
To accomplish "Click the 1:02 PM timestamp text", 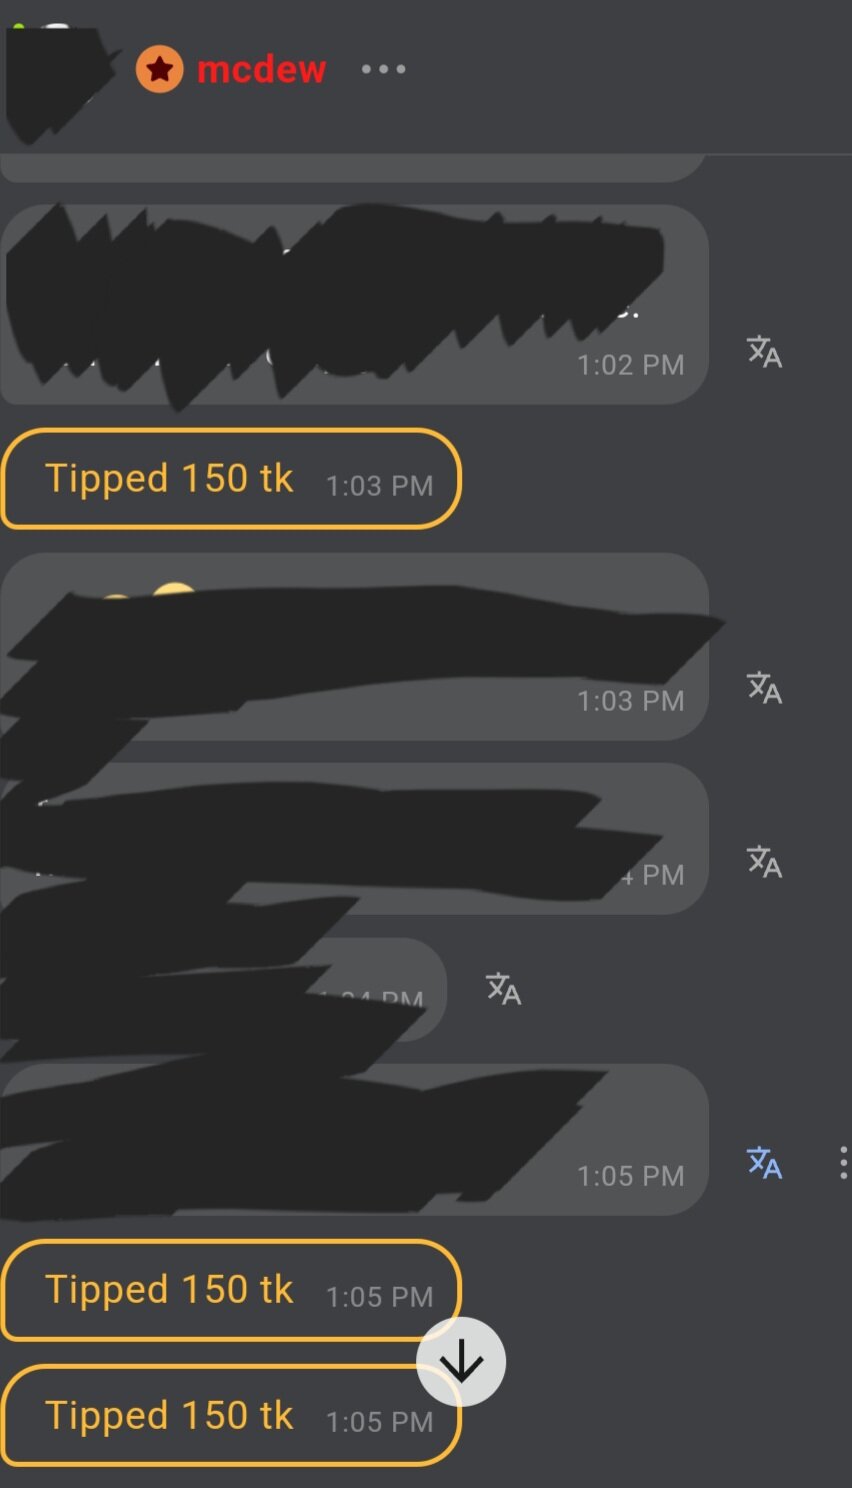I will tap(631, 365).
